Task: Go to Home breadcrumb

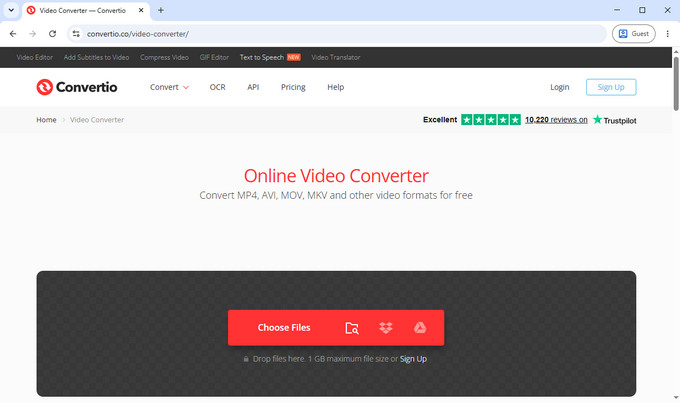Action: (x=46, y=120)
